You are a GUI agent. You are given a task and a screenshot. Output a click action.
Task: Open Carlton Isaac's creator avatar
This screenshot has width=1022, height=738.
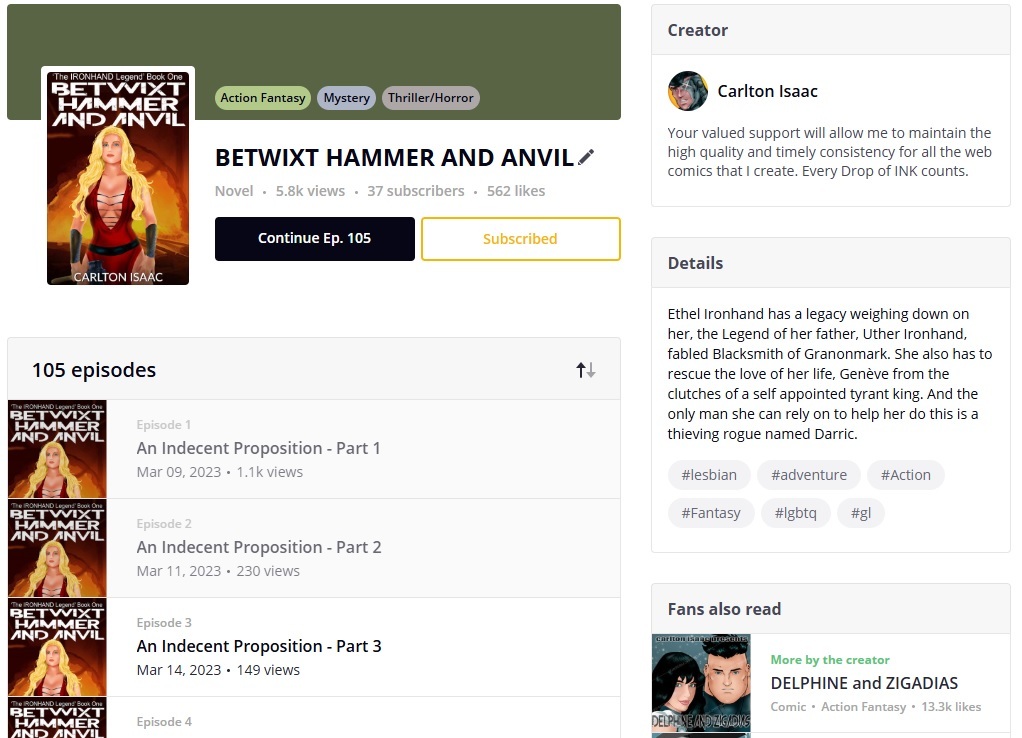688,91
